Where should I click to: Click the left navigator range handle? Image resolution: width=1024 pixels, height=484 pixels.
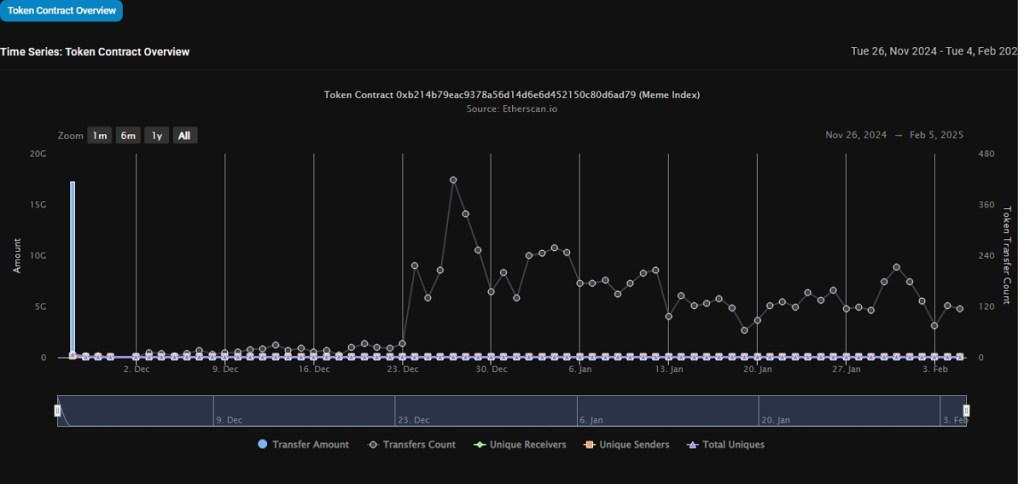pos(58,411)
